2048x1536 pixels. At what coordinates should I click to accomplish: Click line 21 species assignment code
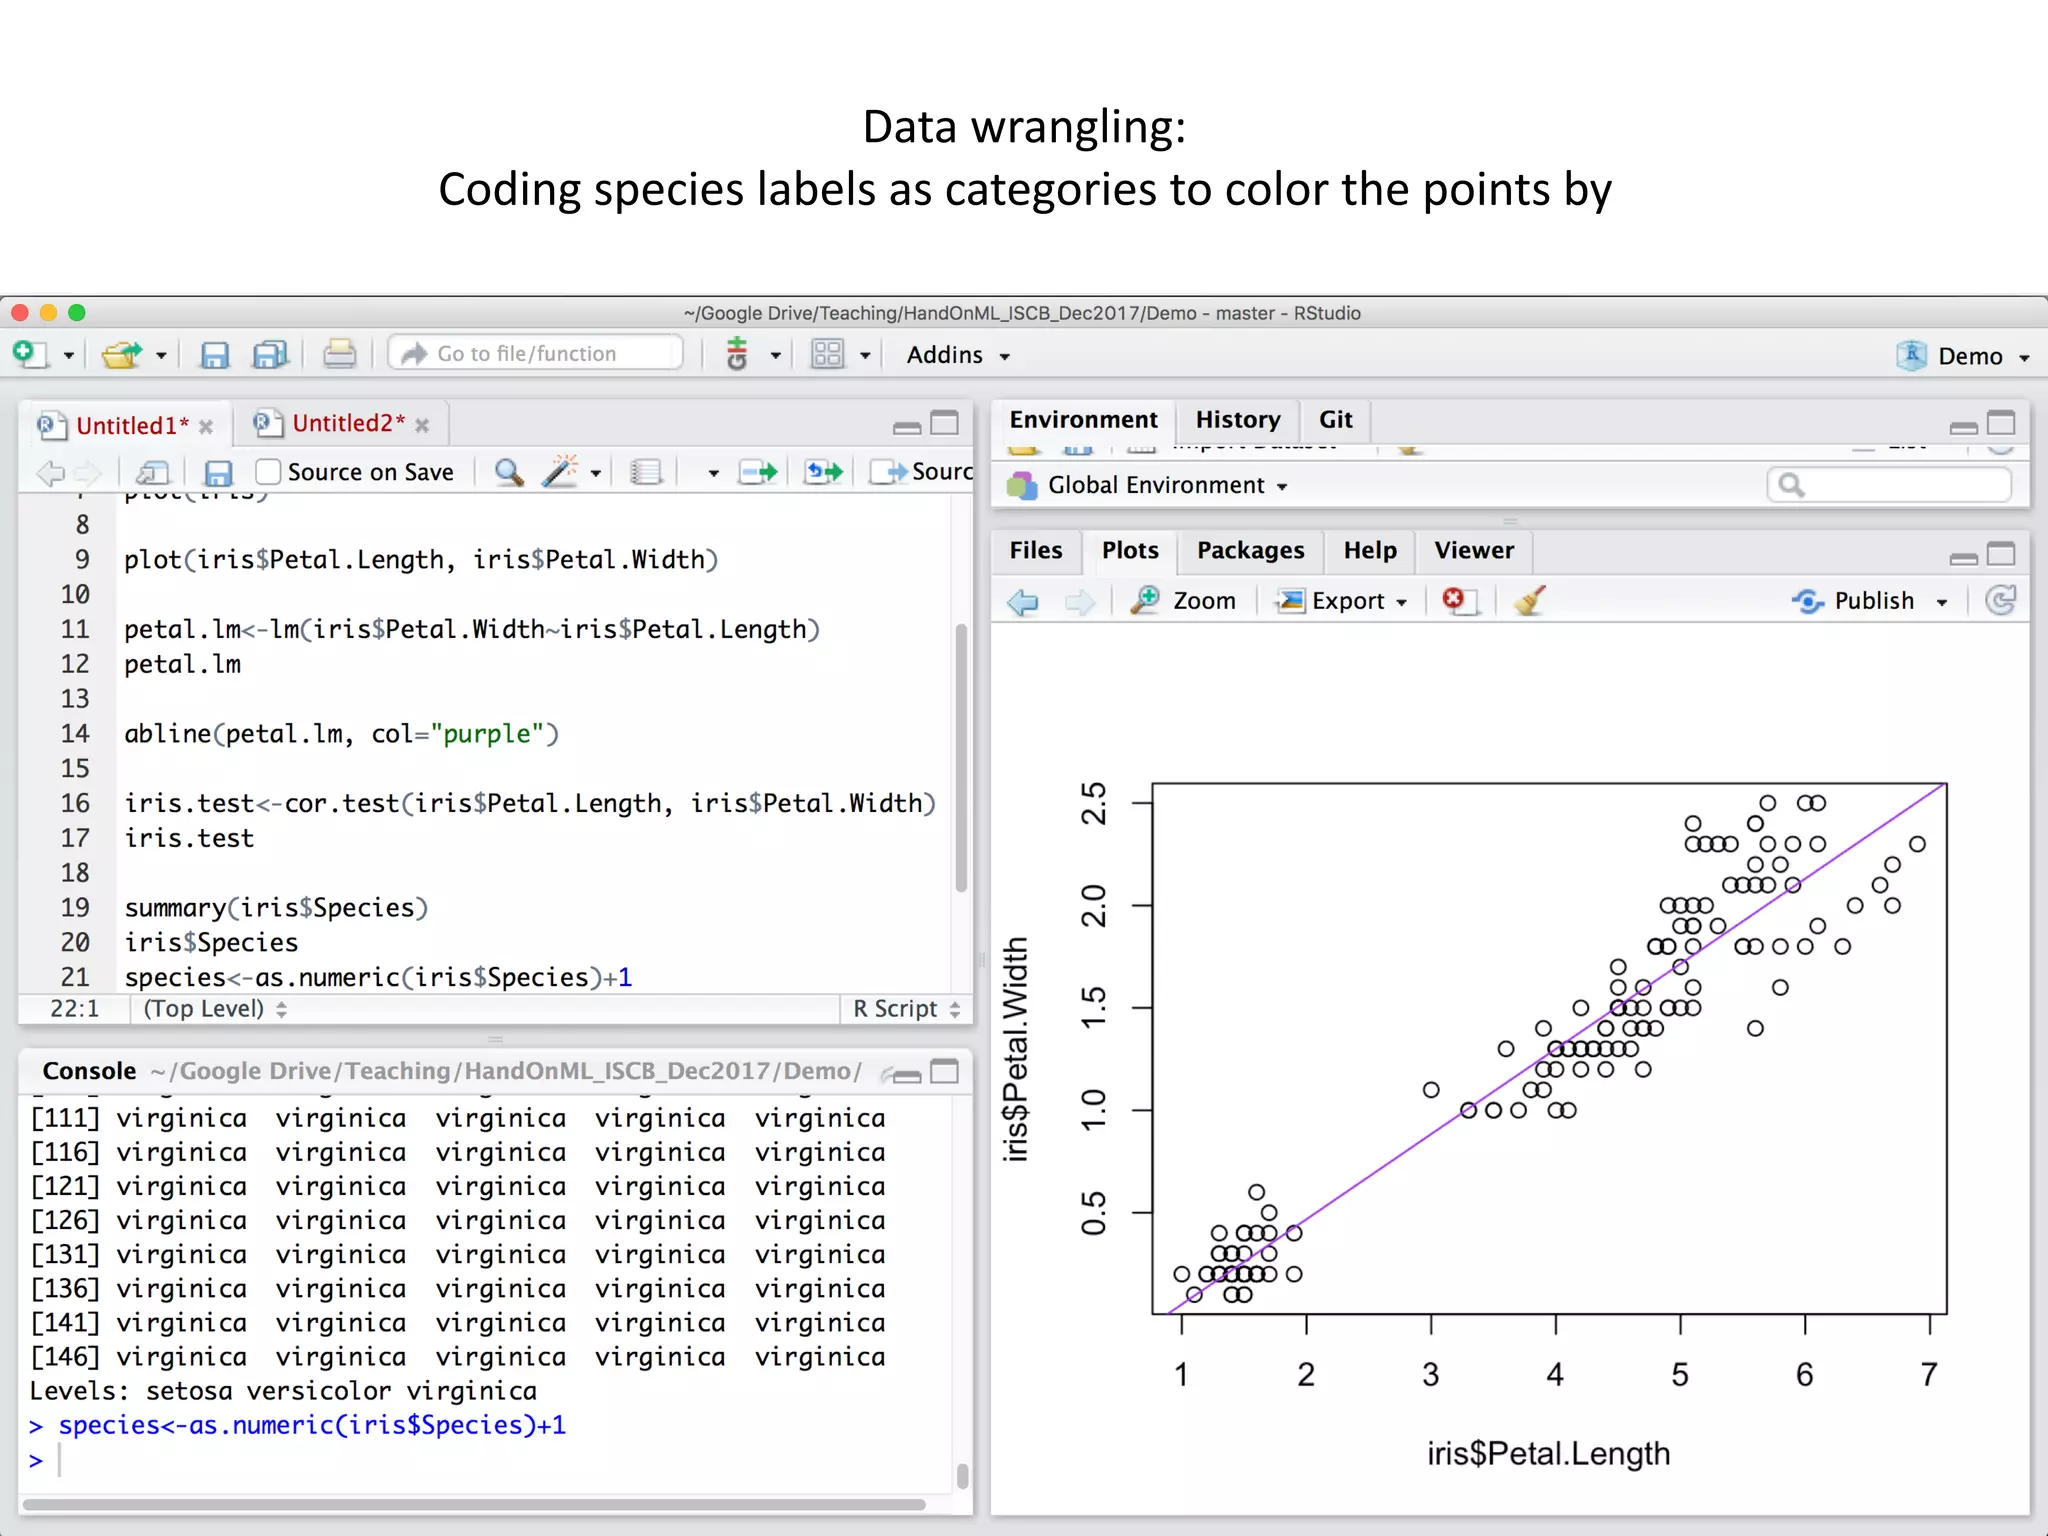coord(378,977)
